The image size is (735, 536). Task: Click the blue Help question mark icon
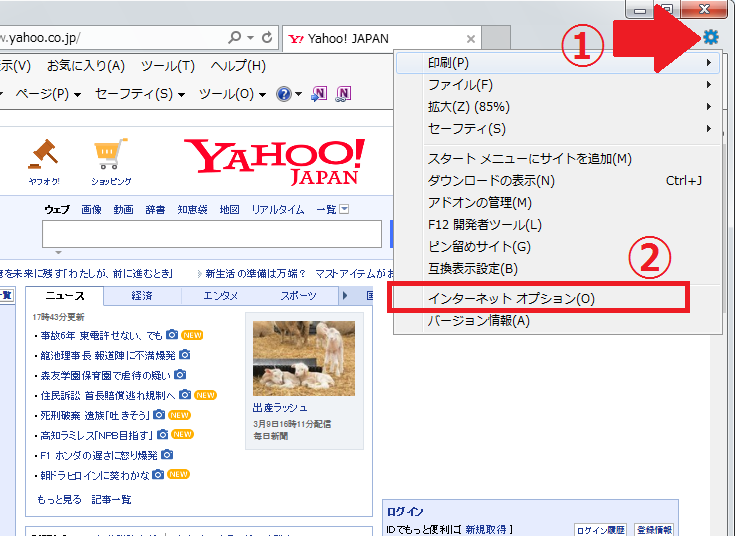click(x=284, y=94)
